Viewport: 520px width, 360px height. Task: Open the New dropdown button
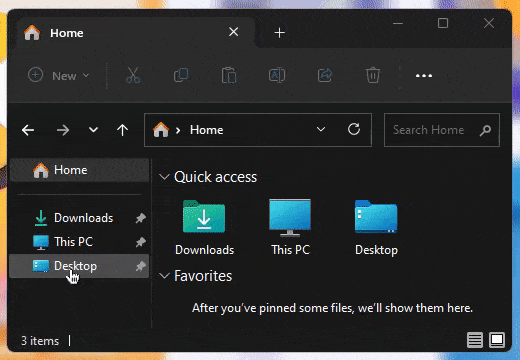click(59, 76)
